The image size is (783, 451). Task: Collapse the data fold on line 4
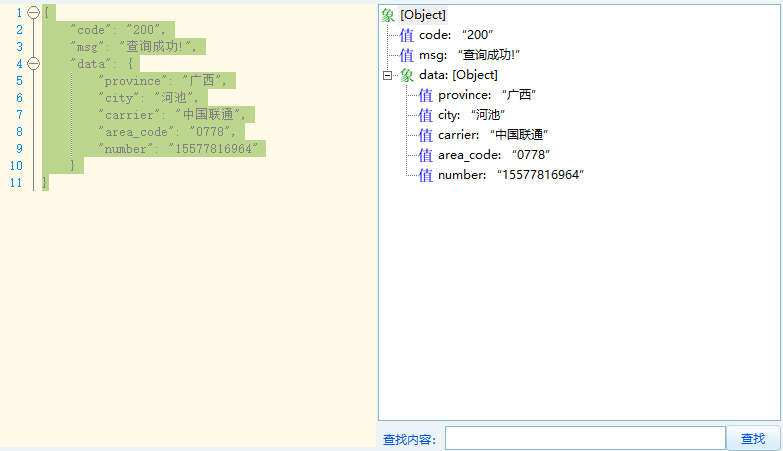[33, 64]
